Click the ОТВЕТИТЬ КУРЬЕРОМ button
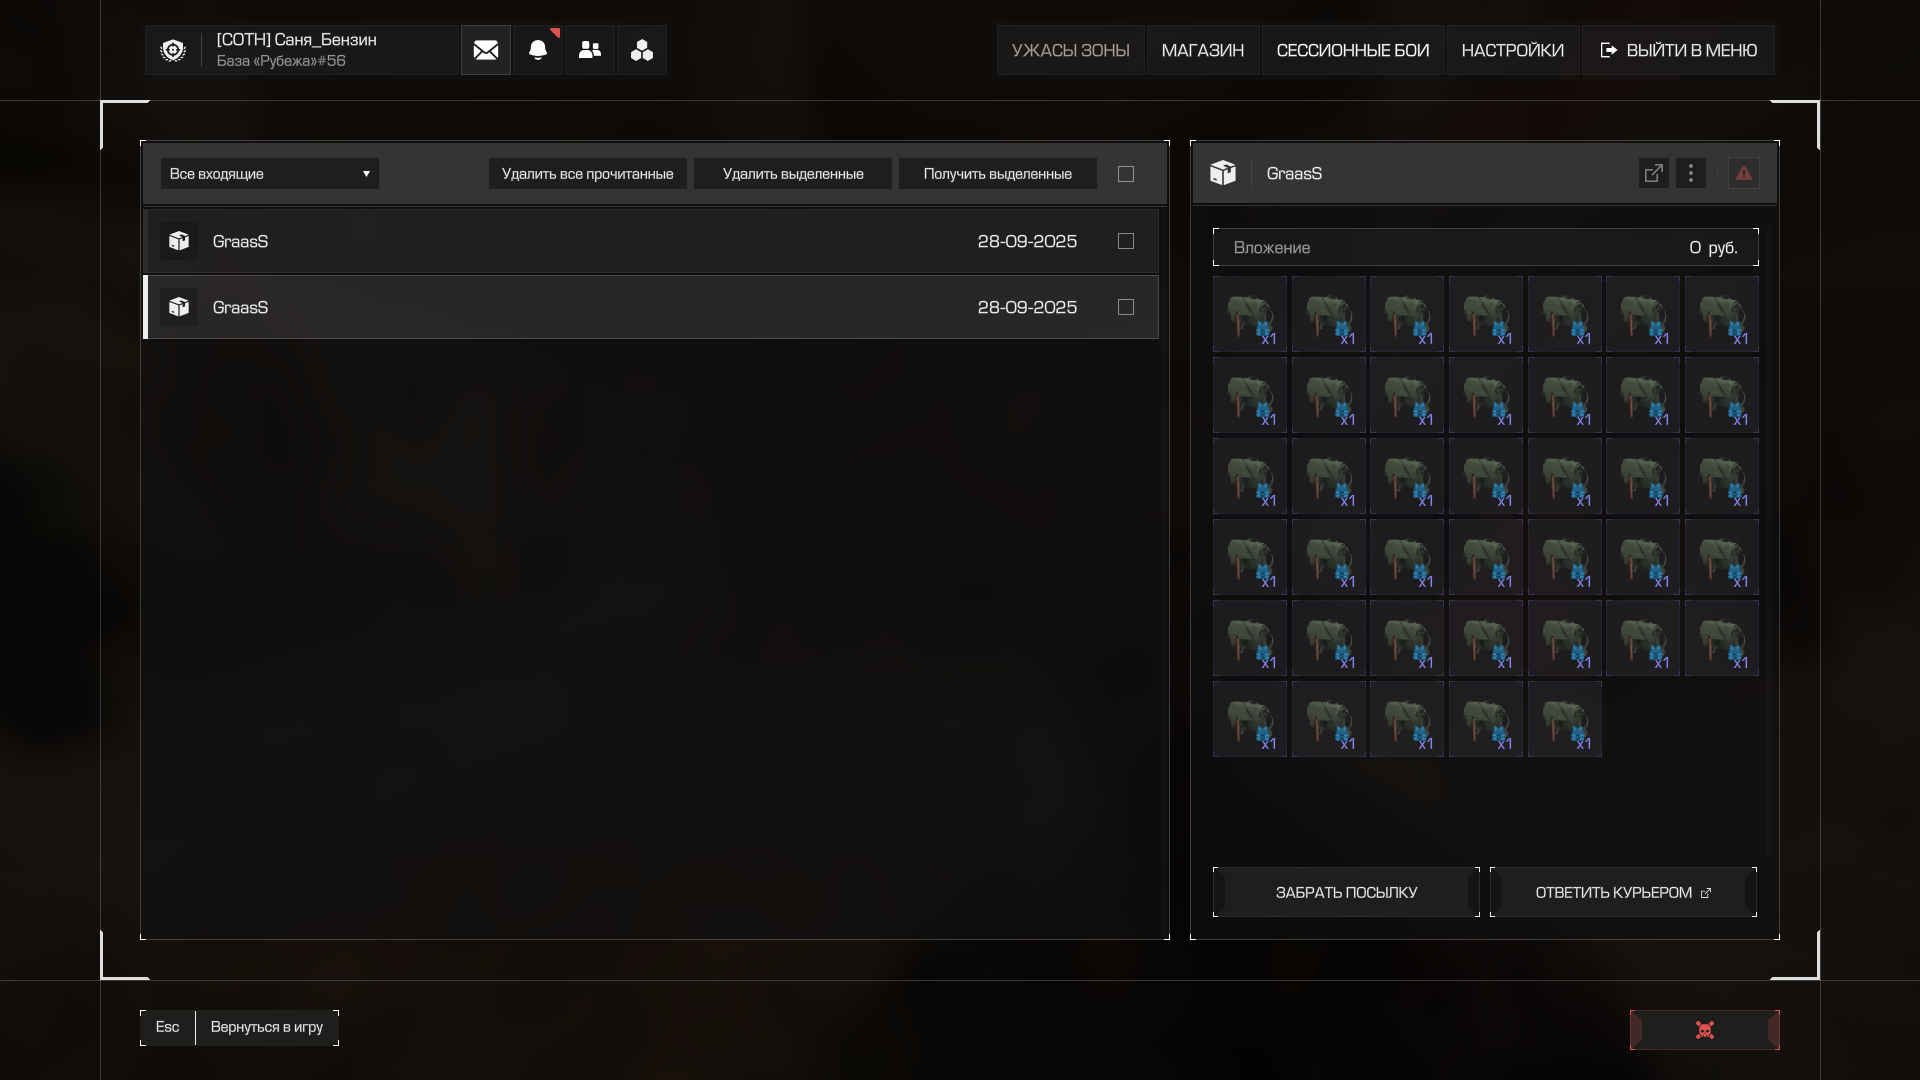1920x1080 pixels. (1623, 892)
